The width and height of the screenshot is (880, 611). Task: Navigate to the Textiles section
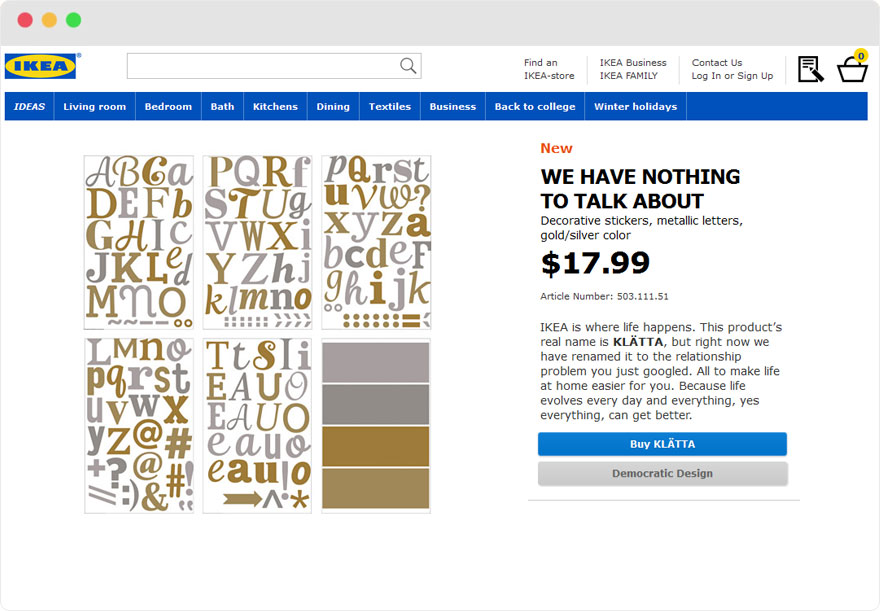point(389,107)
